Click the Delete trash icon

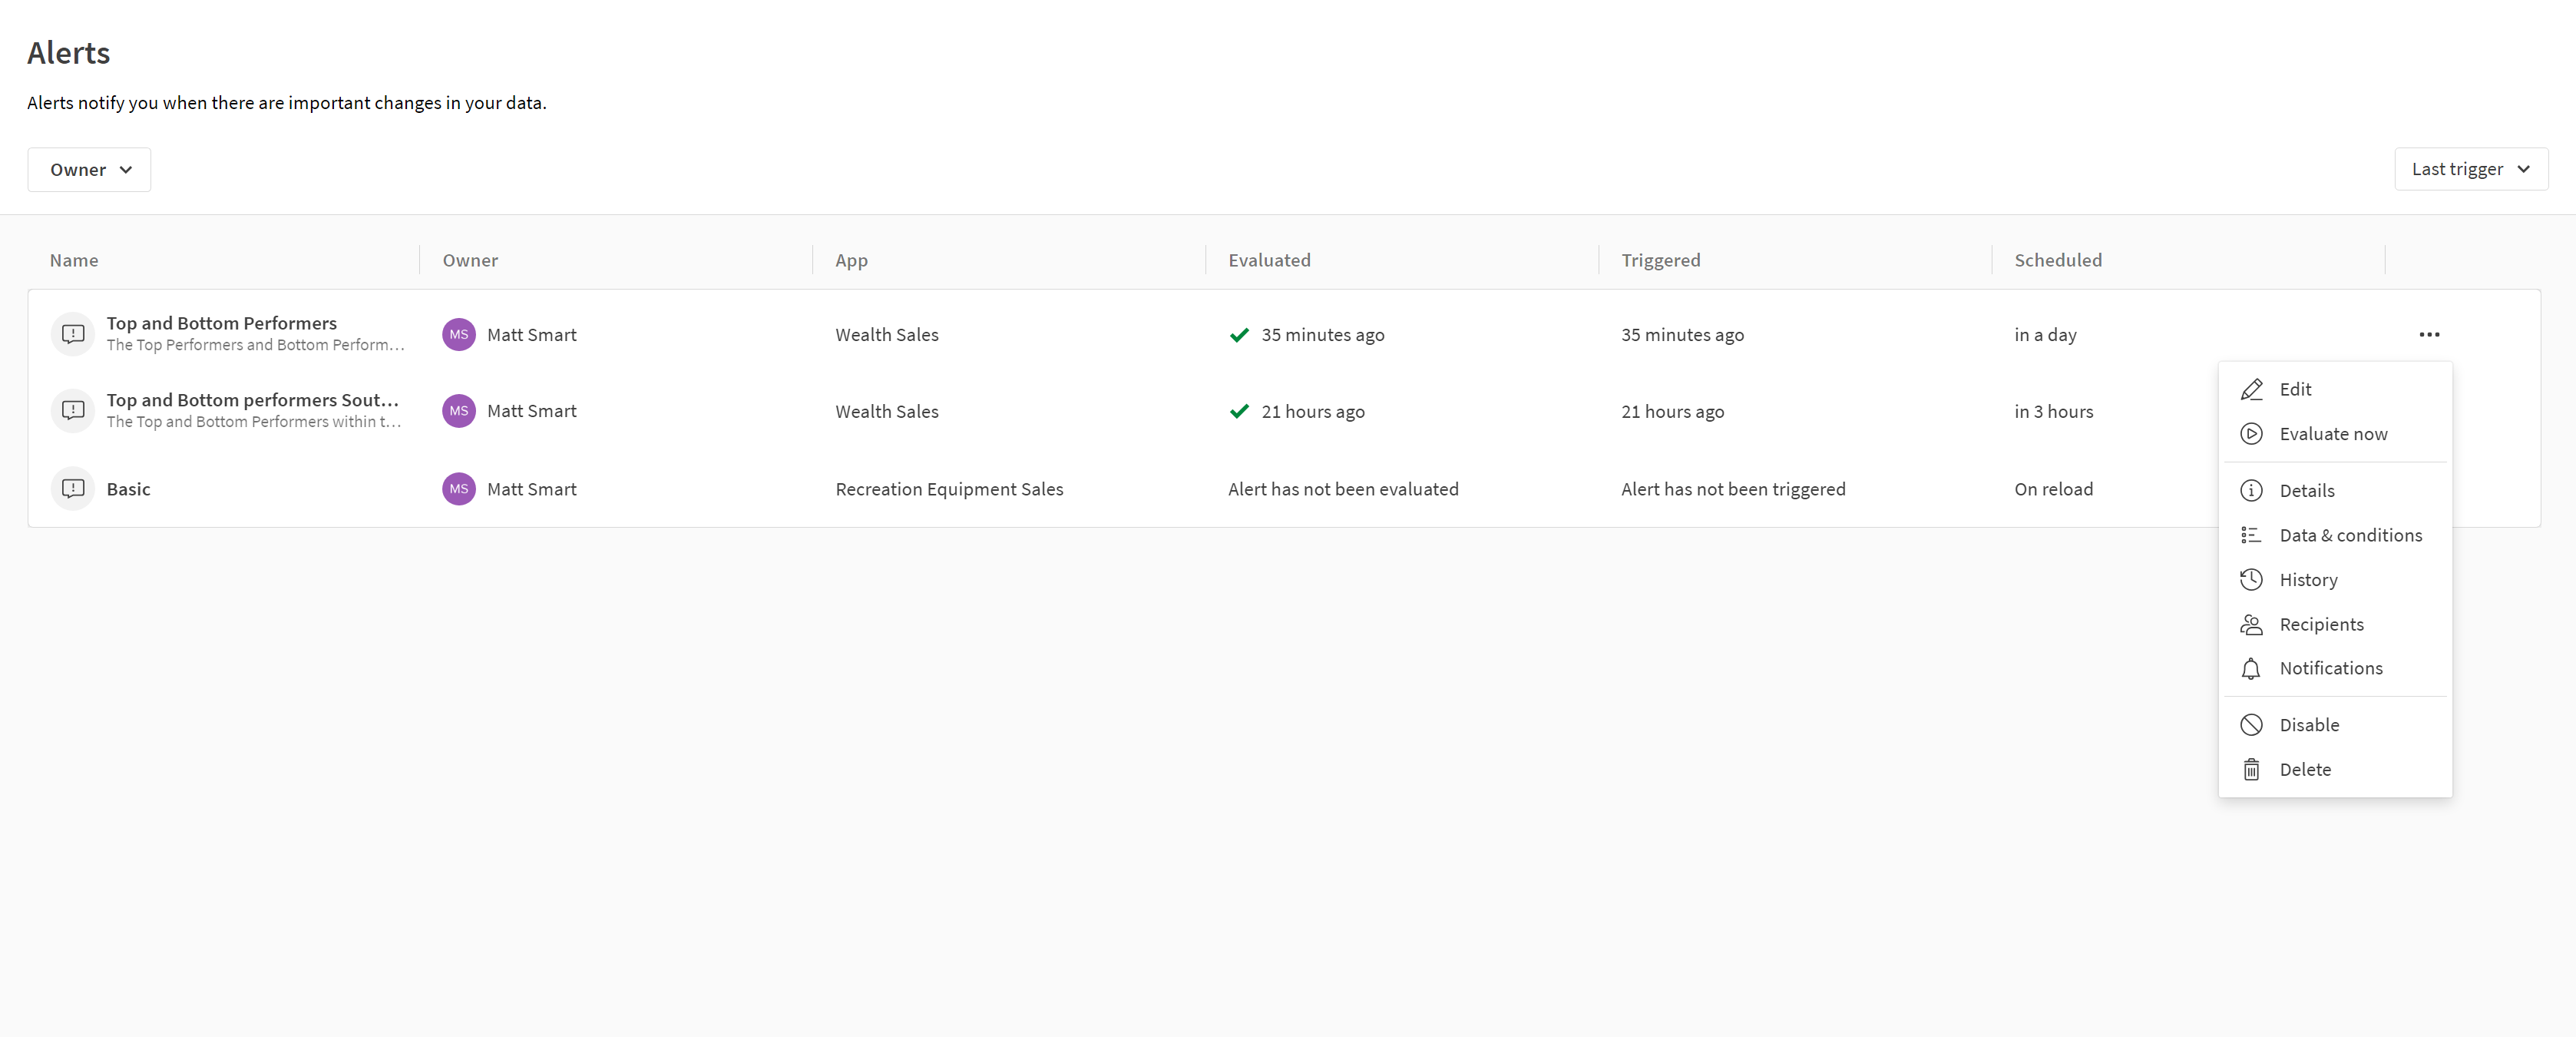2251,769
